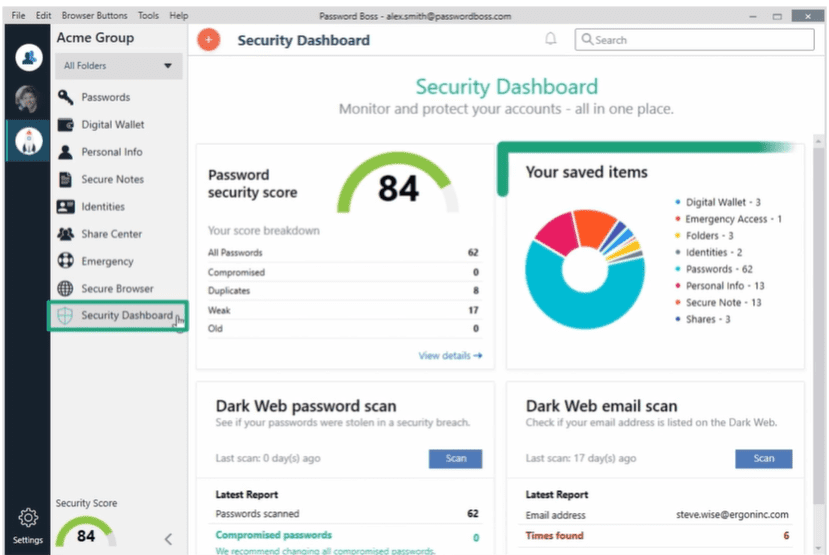Open Personal Info person icon

tap(65, 152)
